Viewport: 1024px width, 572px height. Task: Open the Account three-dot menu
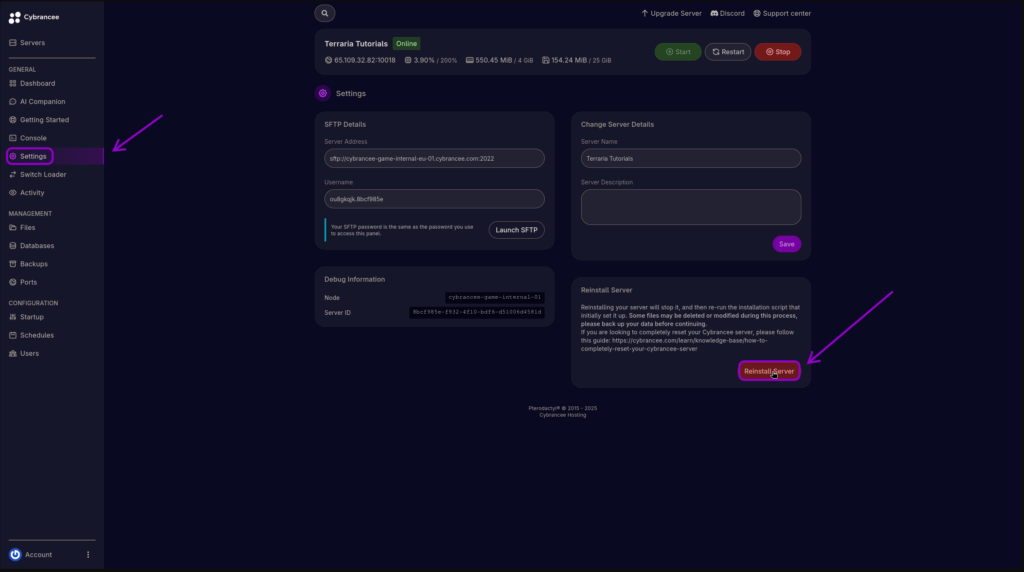pos(88,554)
